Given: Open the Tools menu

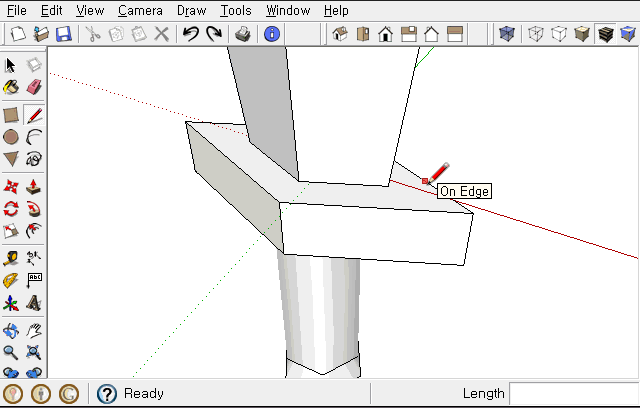Looking at the screenshot, I should [x=236, y=10].
